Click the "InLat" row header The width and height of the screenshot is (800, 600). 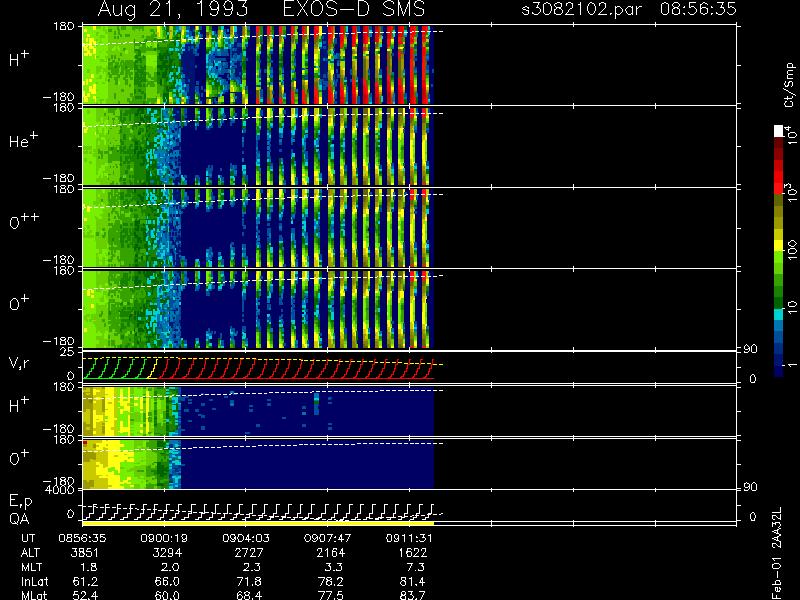point(34,581)
